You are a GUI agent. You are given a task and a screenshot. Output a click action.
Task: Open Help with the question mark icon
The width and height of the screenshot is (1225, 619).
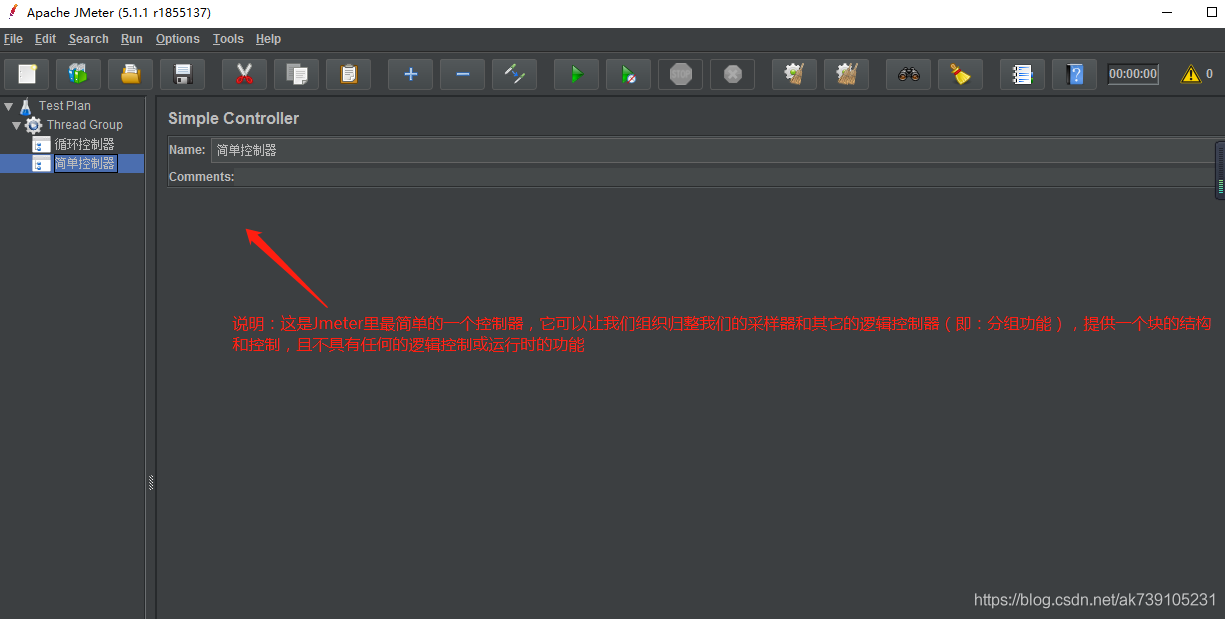point(1074,74)
